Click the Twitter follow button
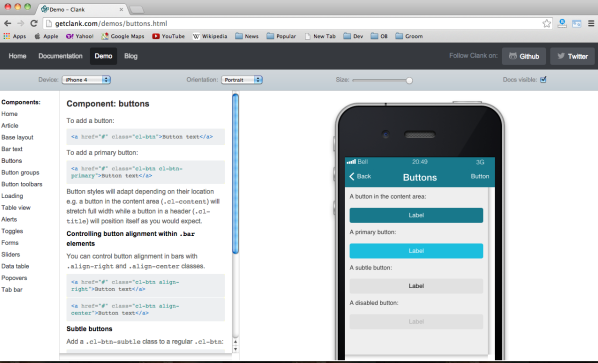Screen dimensions: 598x363 (572, 56)
